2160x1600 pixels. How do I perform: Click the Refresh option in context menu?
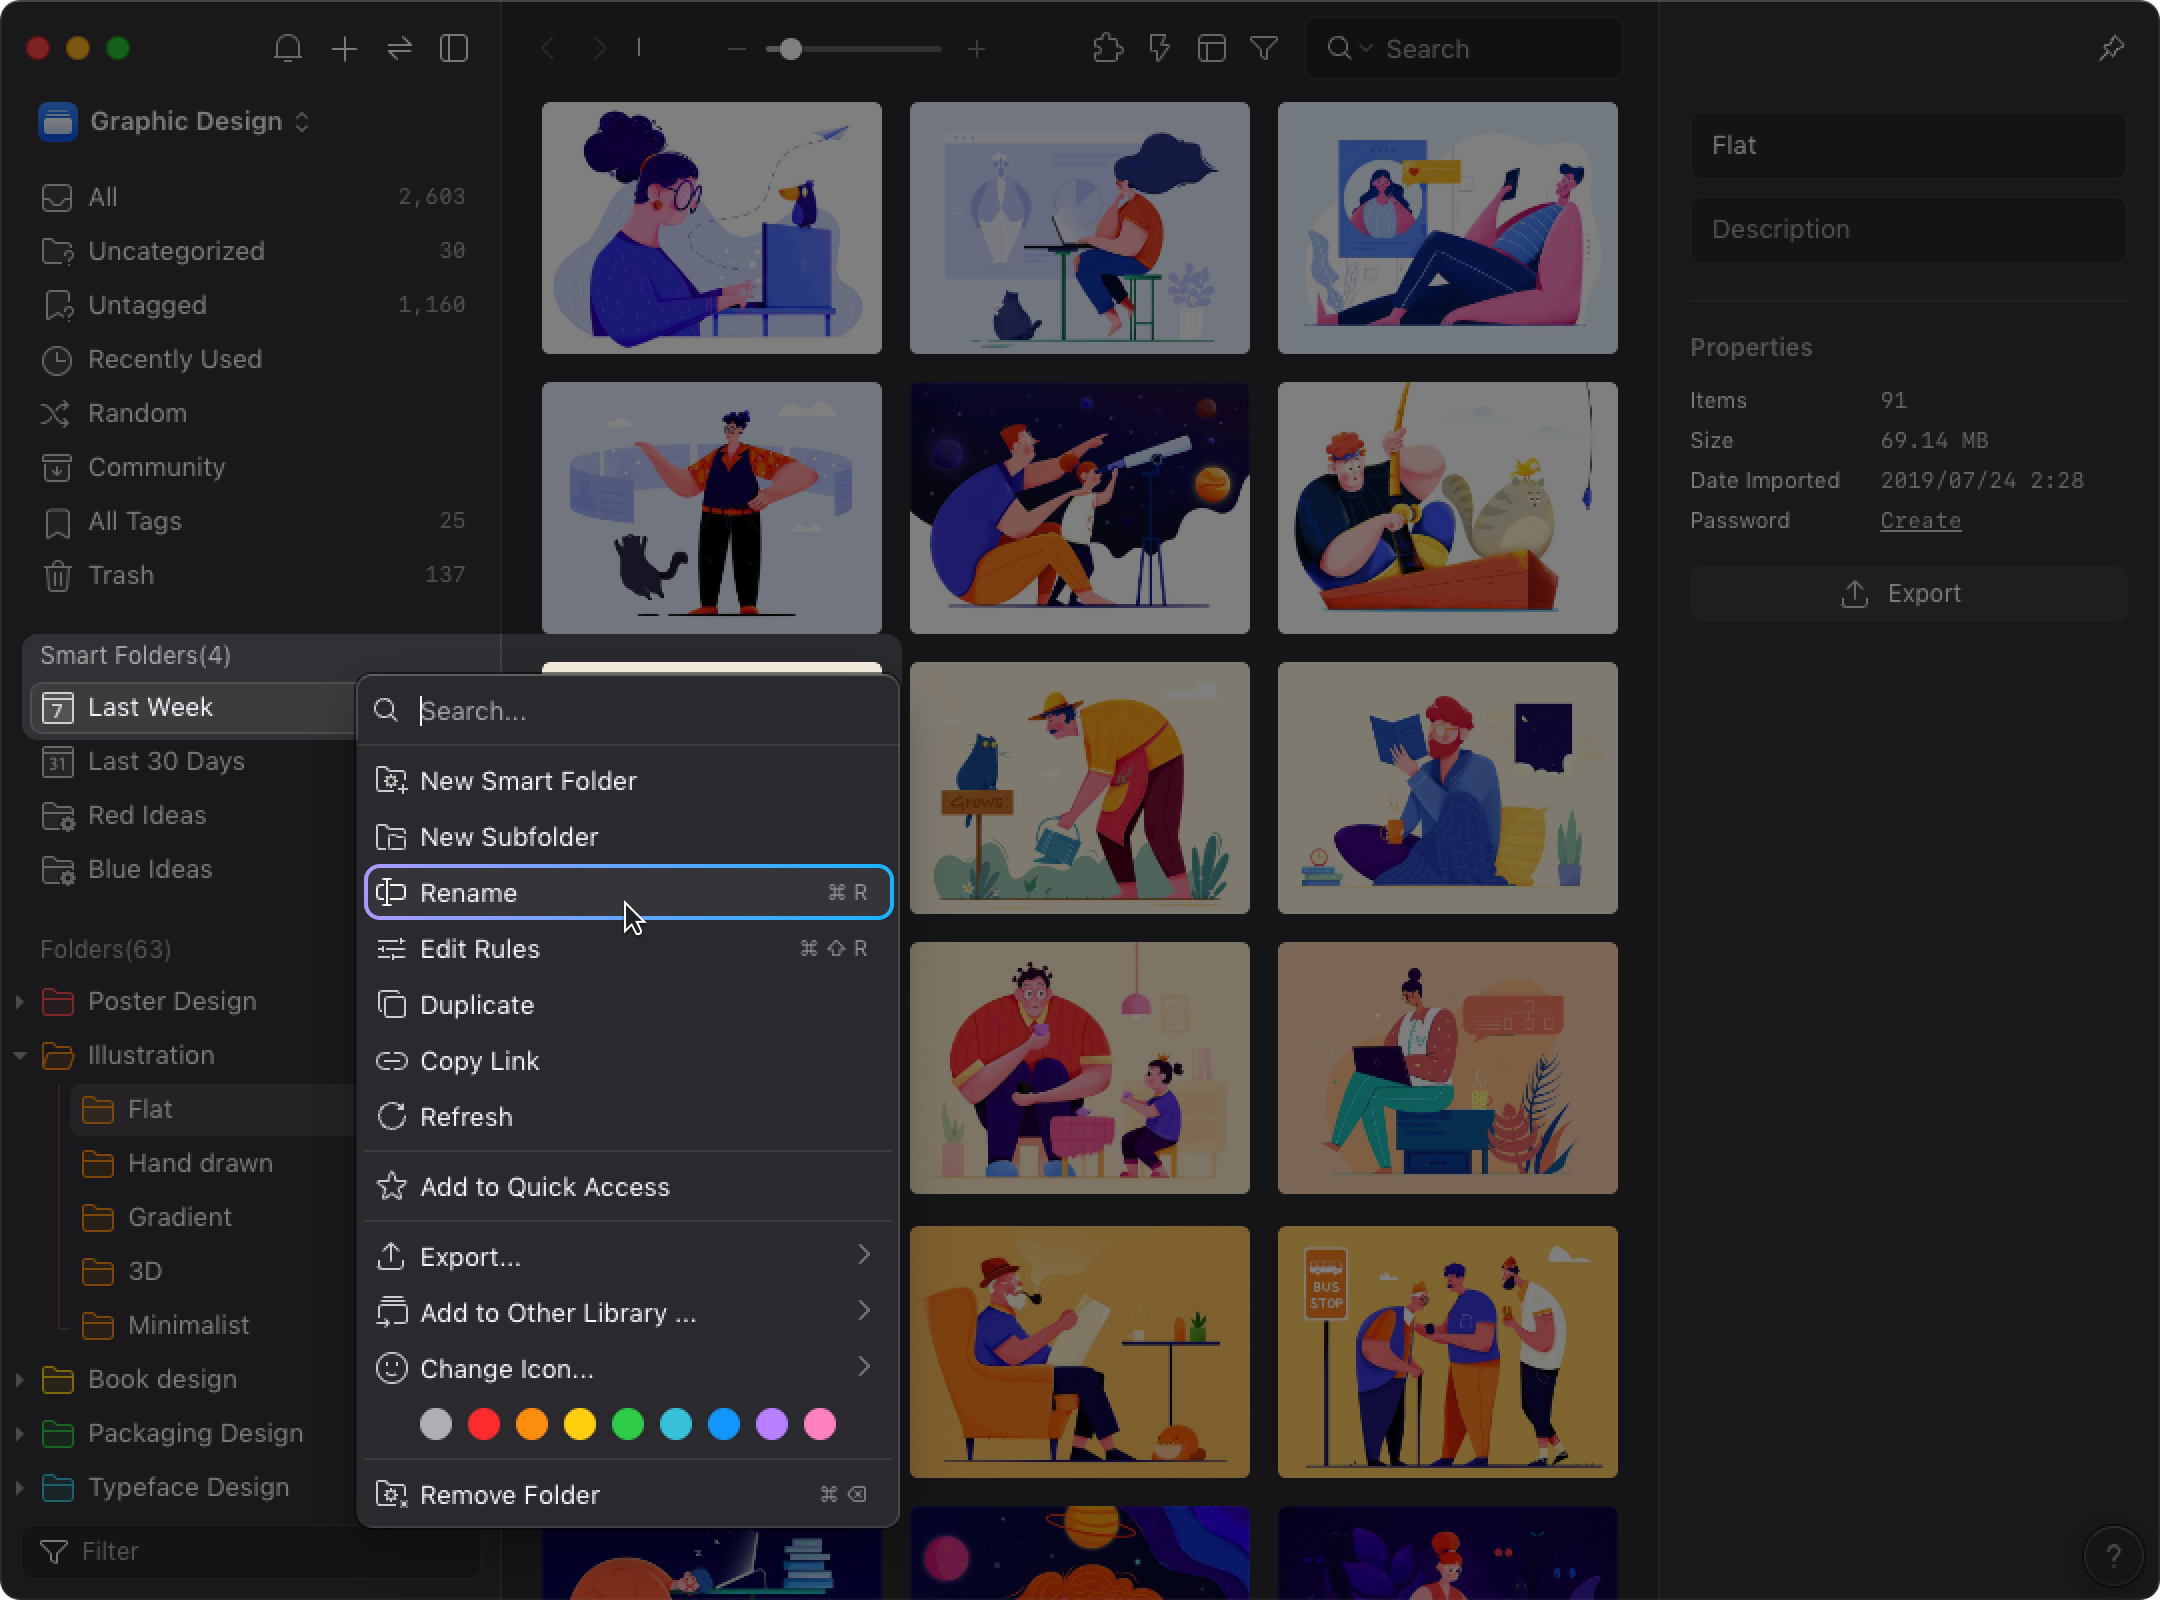tap(464, 1116)
